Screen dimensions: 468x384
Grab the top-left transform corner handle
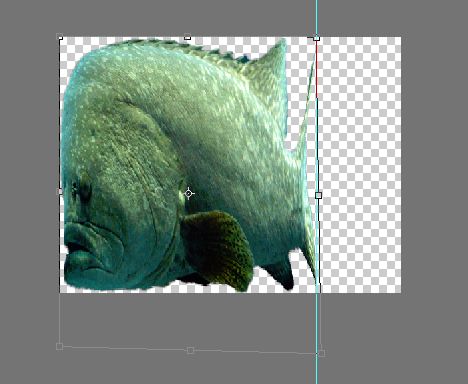click(60, 36)
